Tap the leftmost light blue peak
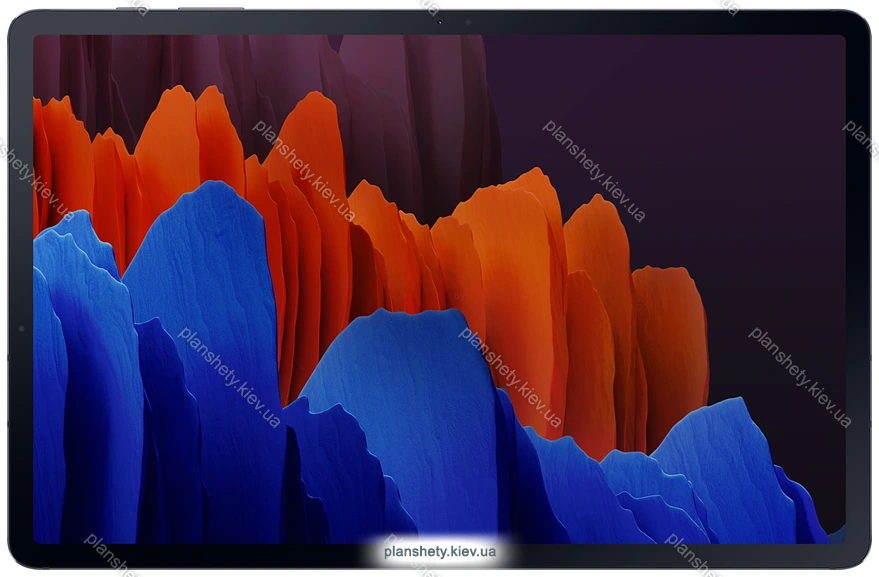This screenshot has width=879, height=577. pos(75,250)
